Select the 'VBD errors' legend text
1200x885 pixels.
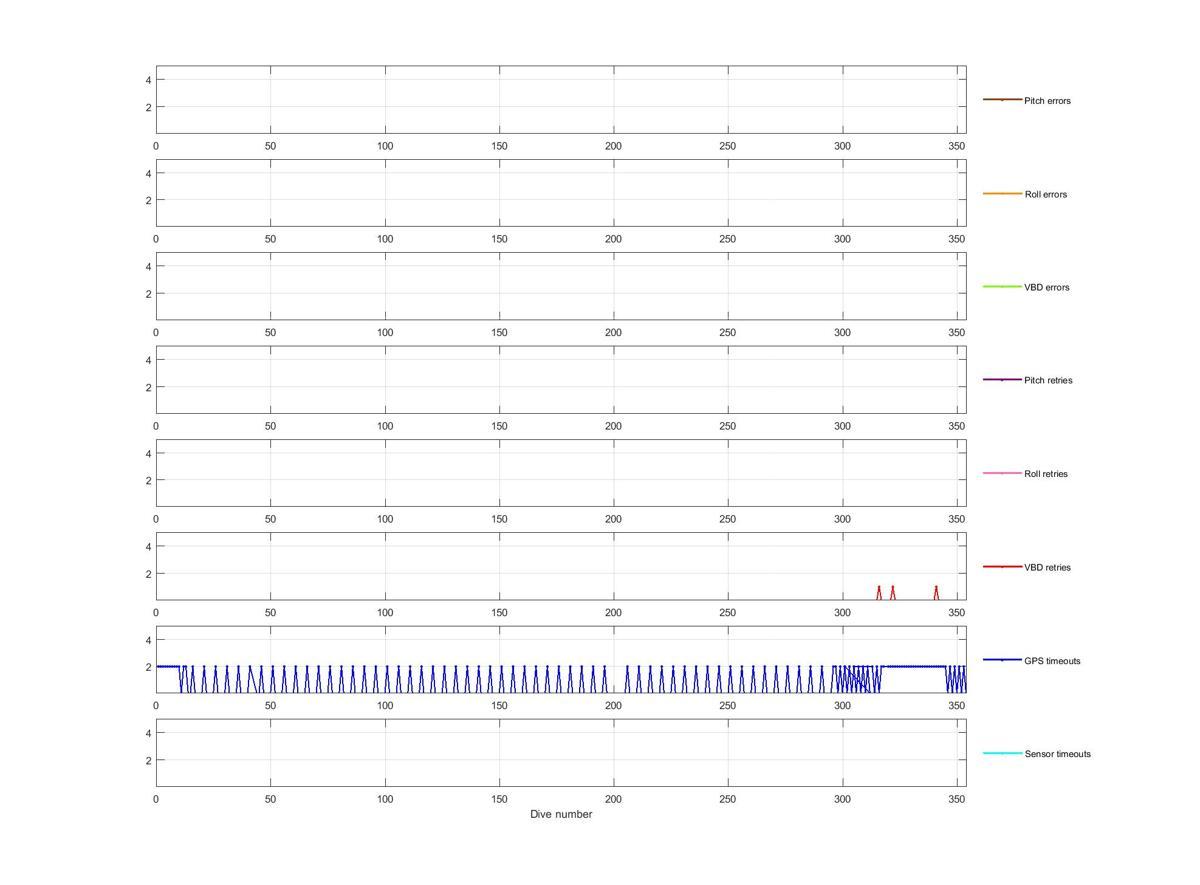click(x=1047, y=287)
